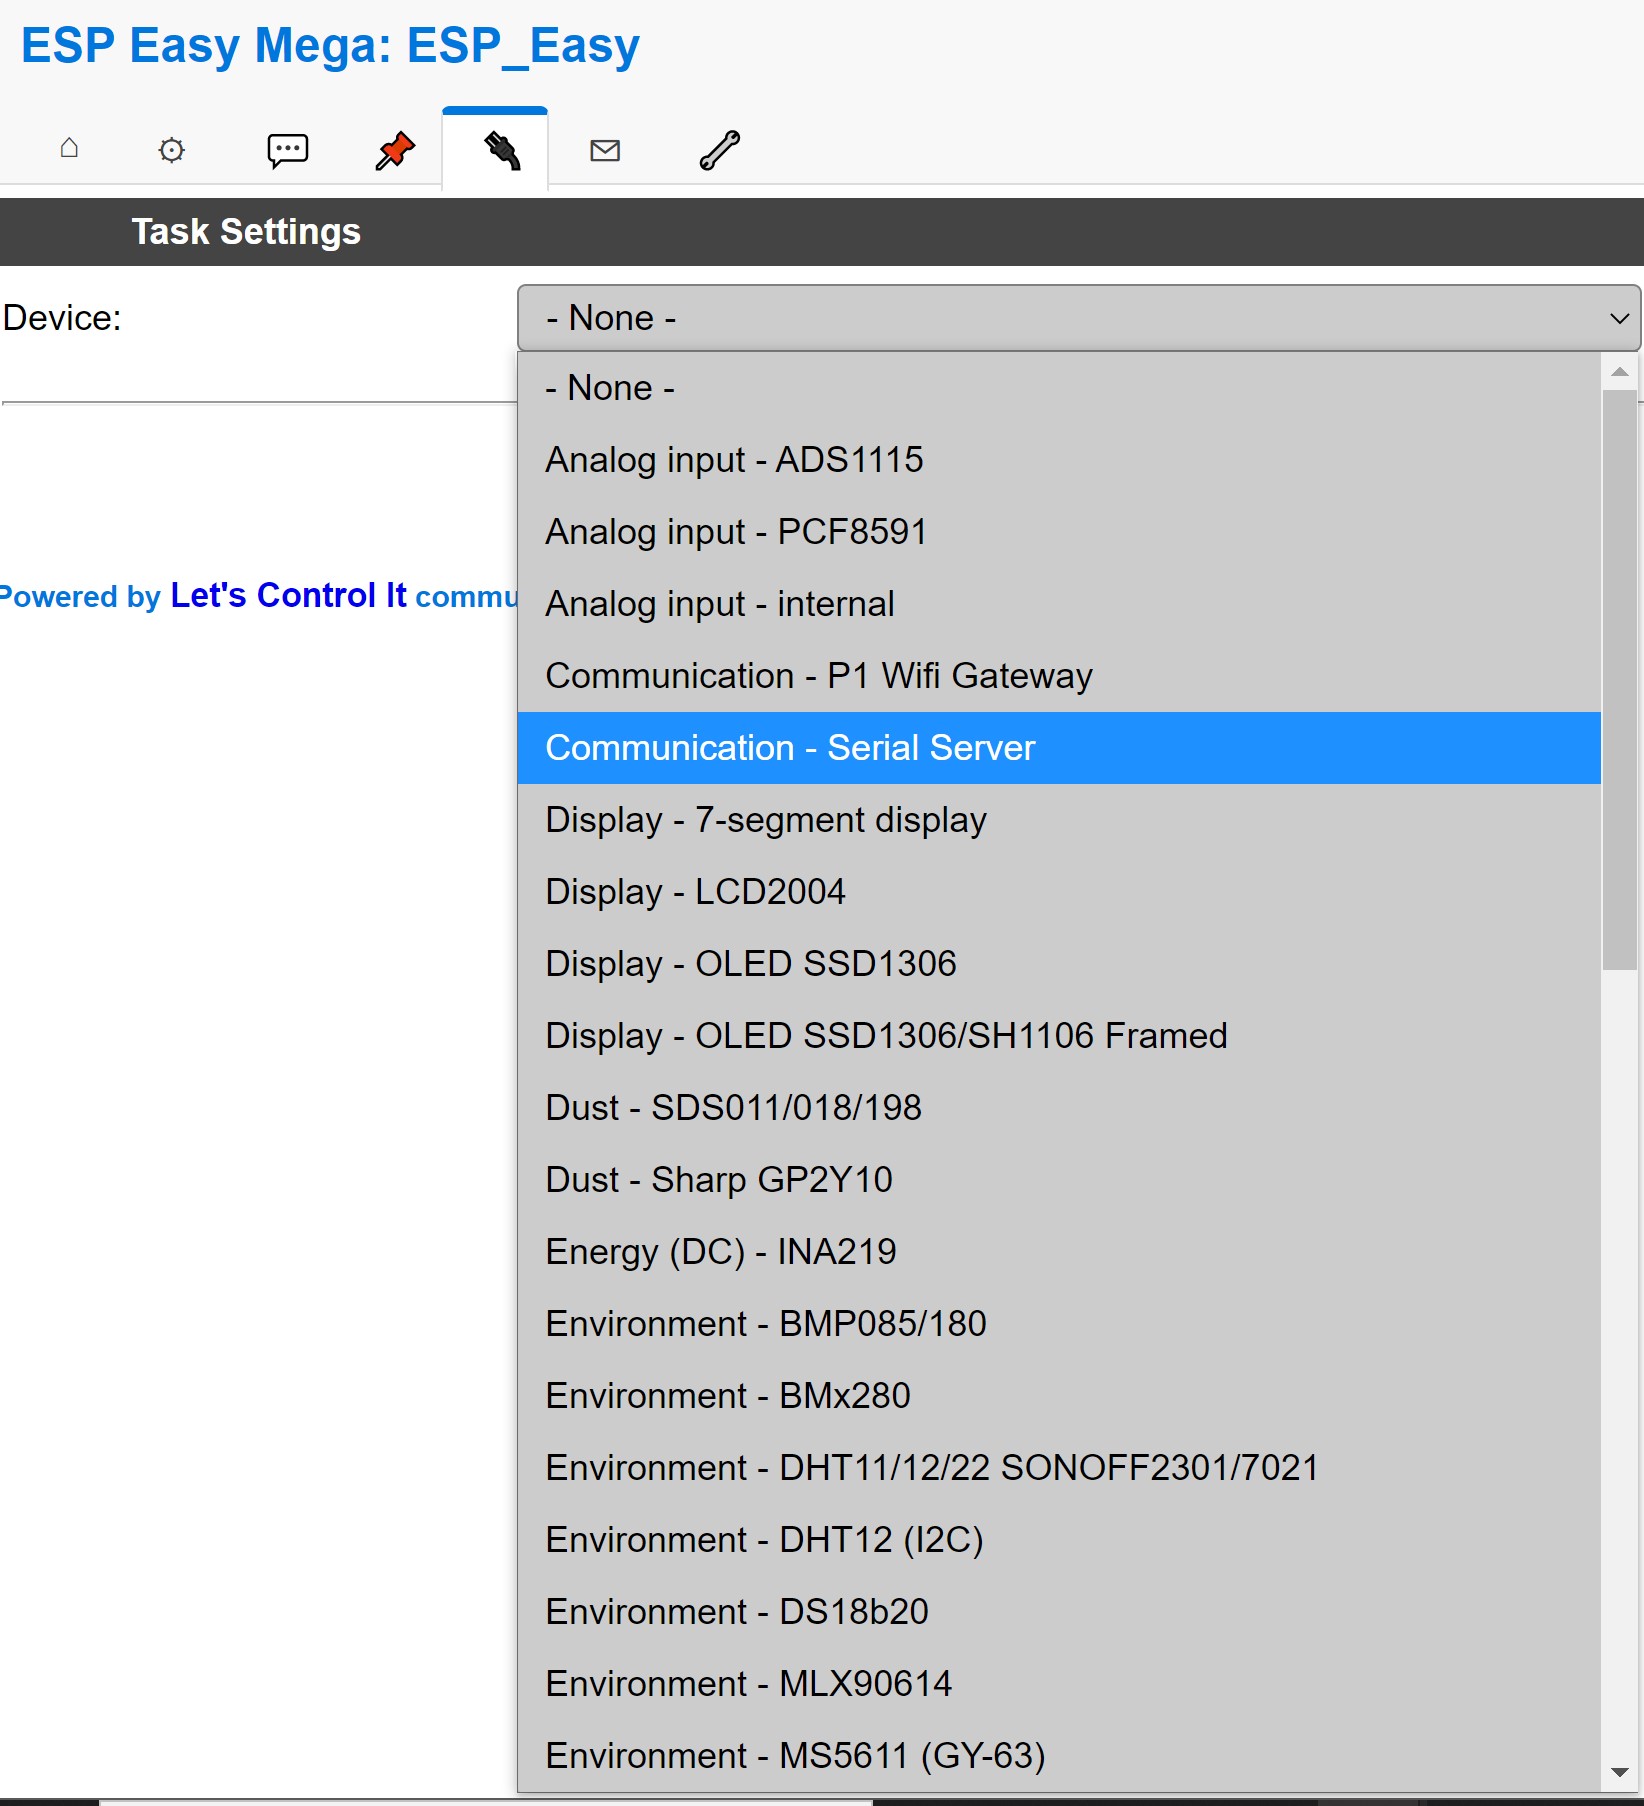This screenshot has width=1644, height=1806.
Task: Choose Analog input - ADS1115
Action: 1059,460
